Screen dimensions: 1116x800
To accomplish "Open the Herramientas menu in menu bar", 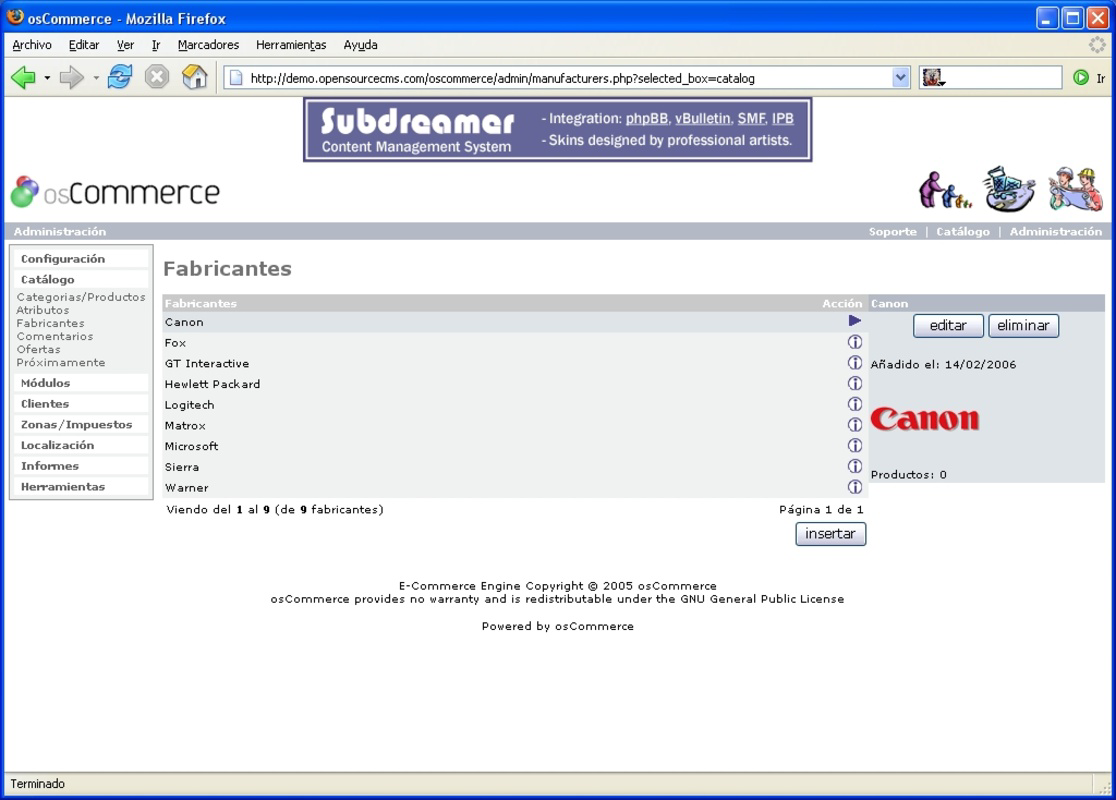I will pyautogui.click(x=291, y=45).
